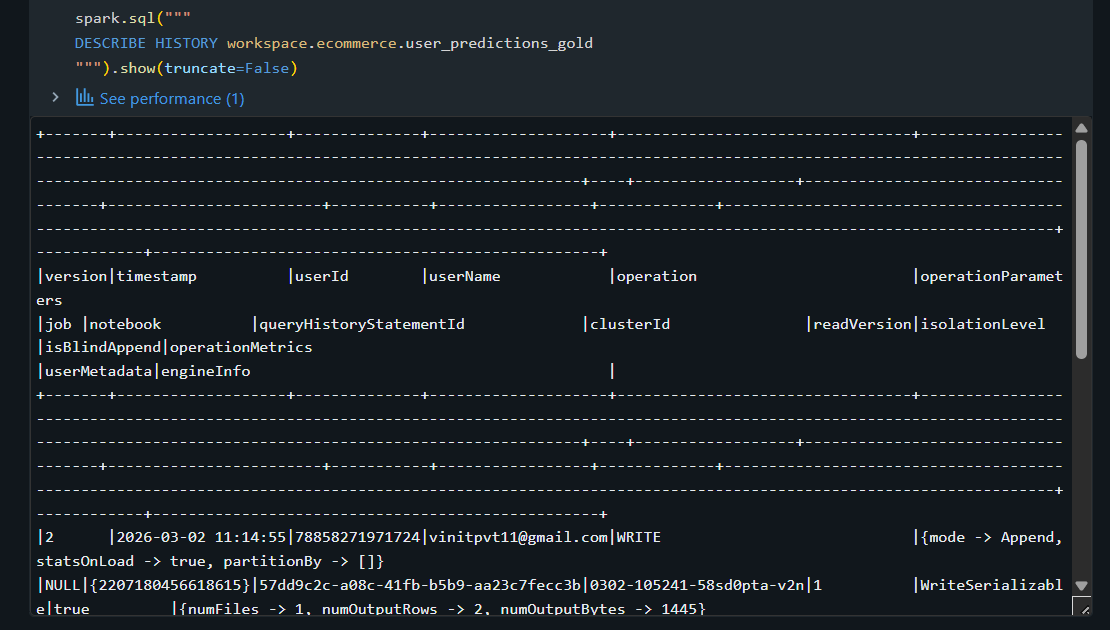Viewport: 1110px width, 630px height.
Task: Click the readVersion column header
Action: click(862, 324)
